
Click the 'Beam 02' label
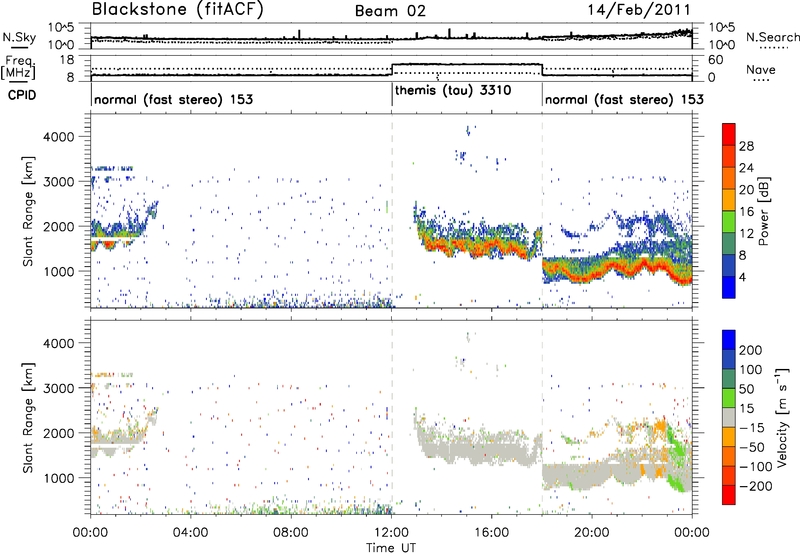coord(390,11)
